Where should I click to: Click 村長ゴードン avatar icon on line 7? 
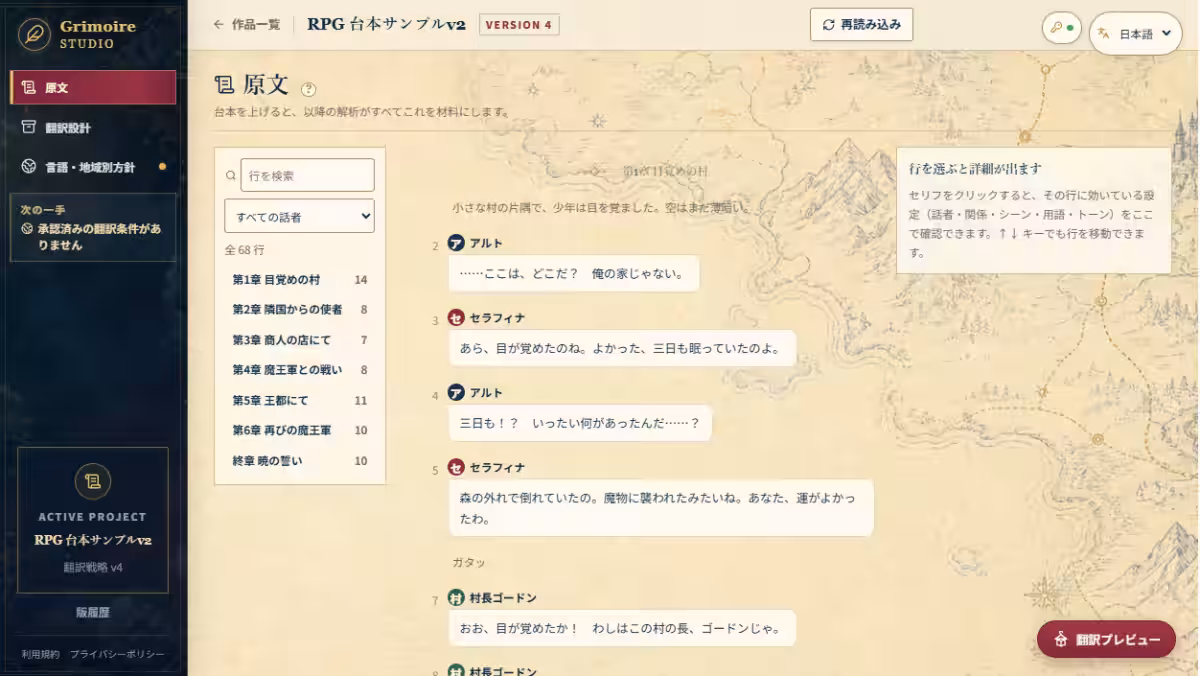[x=456, y=598]
